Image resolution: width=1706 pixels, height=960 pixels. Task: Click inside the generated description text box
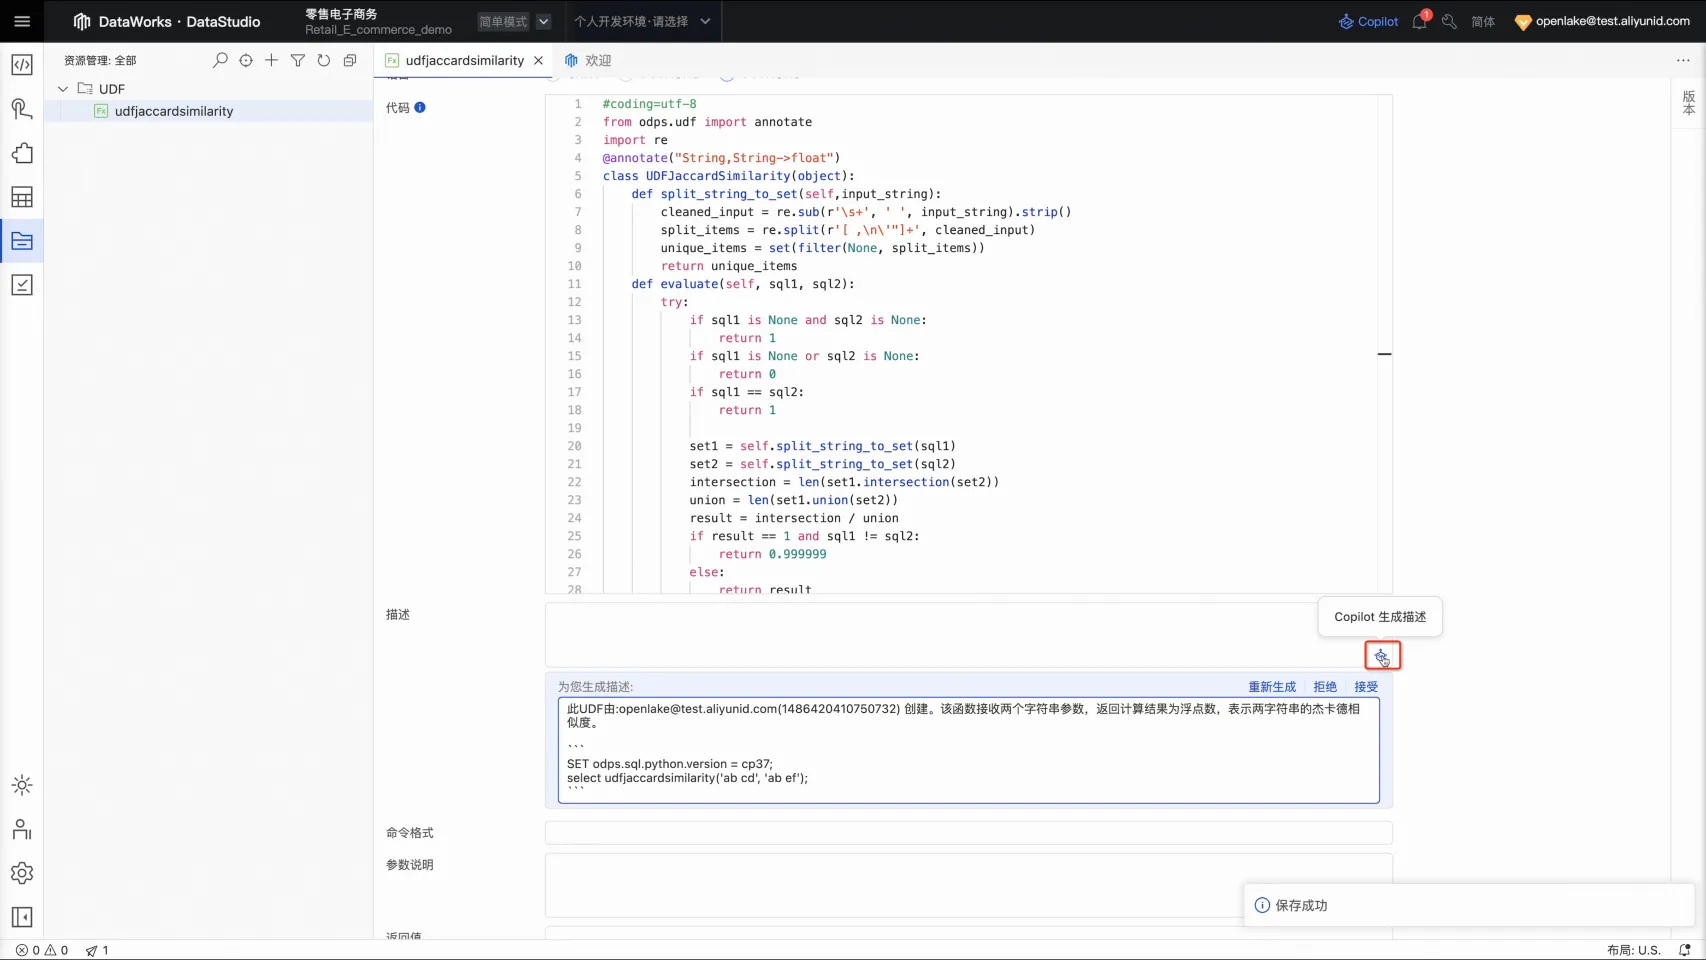click(968, 750)
